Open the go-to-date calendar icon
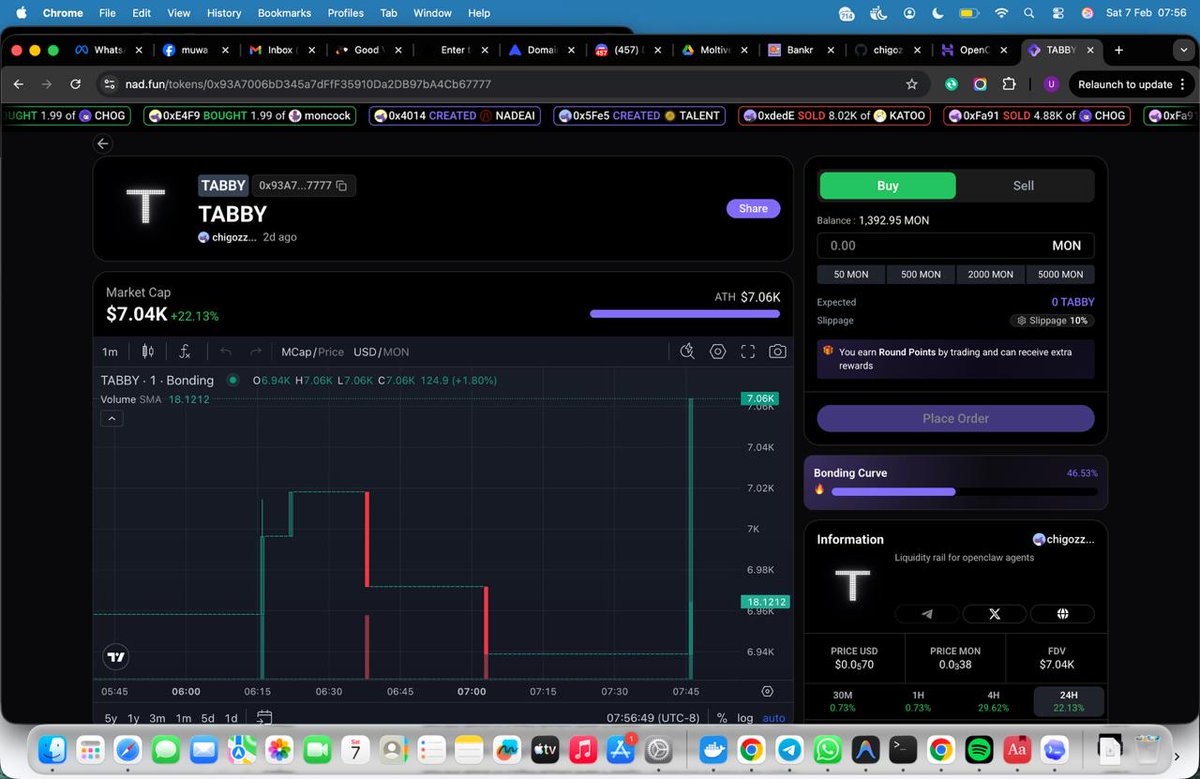The width and height of the screenshot is (1200, 779). pos(264,718)
